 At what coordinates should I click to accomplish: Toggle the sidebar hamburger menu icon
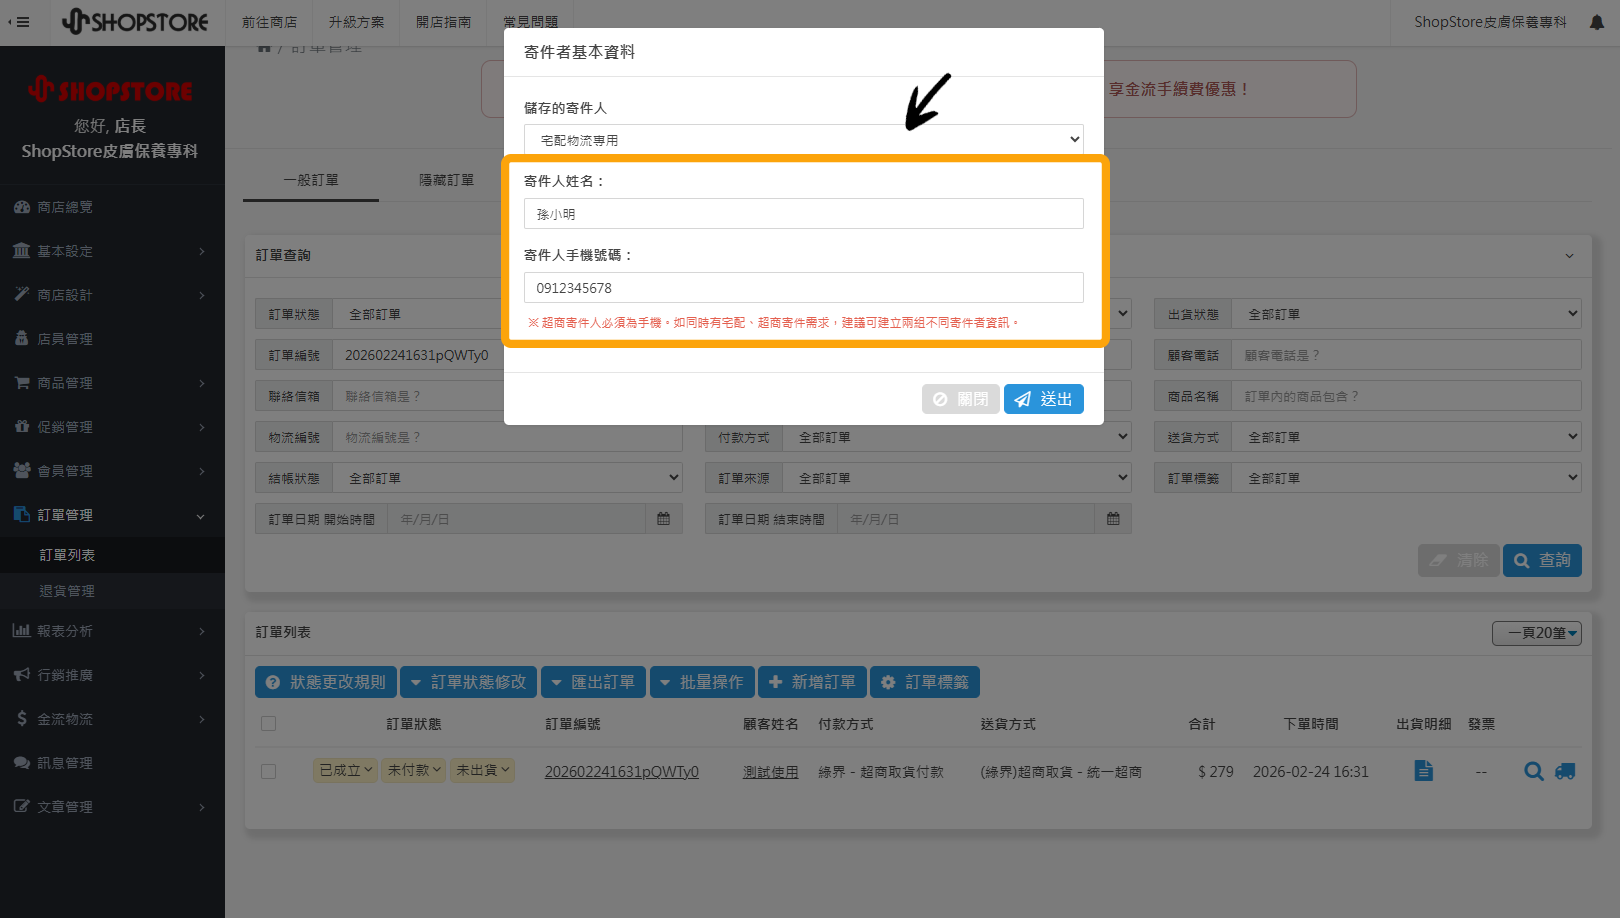click(x=19, y=22)
